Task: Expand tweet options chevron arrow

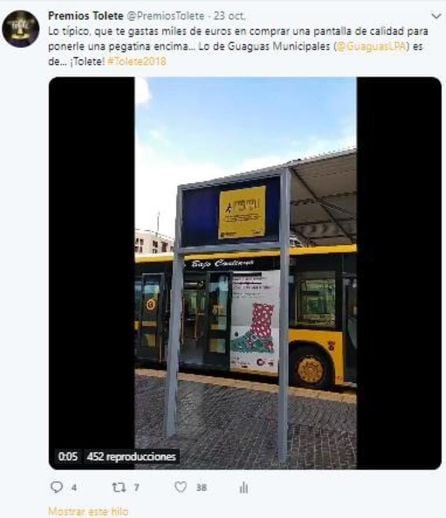Action: coord(436,16)
